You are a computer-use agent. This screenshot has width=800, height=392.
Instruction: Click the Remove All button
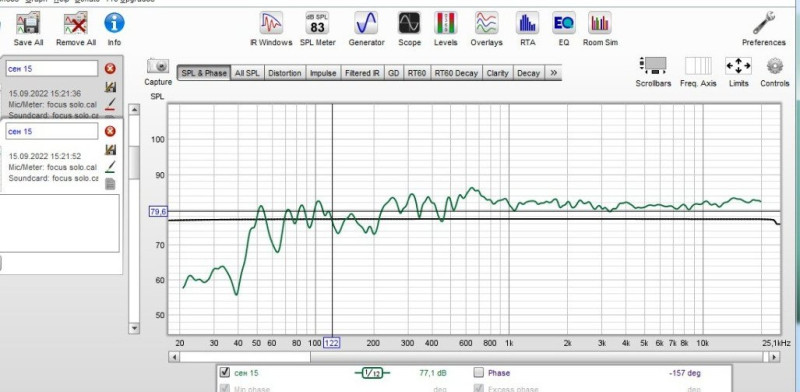(x=76, y=30)
